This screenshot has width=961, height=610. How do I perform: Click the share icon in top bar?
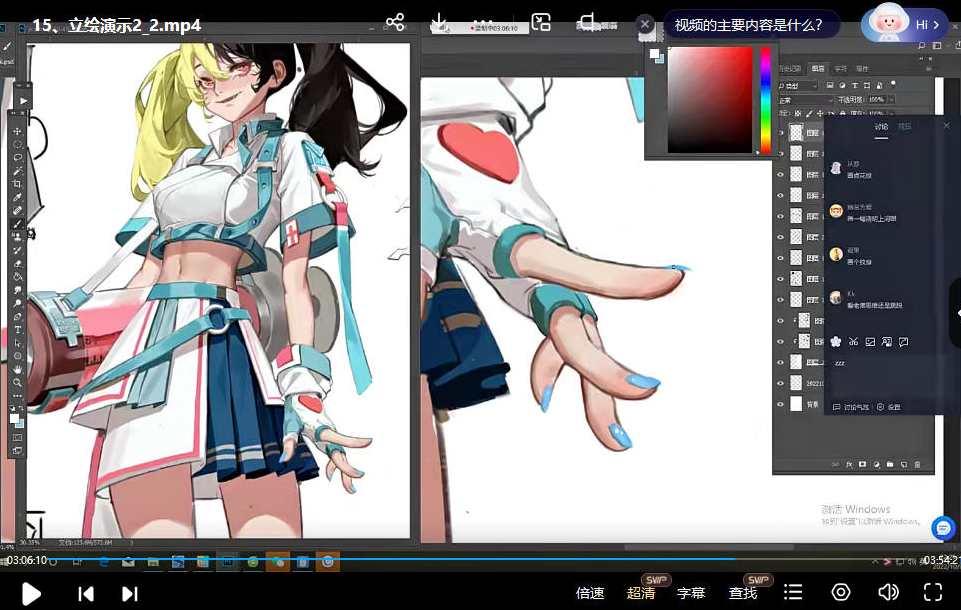coord(395,22)
